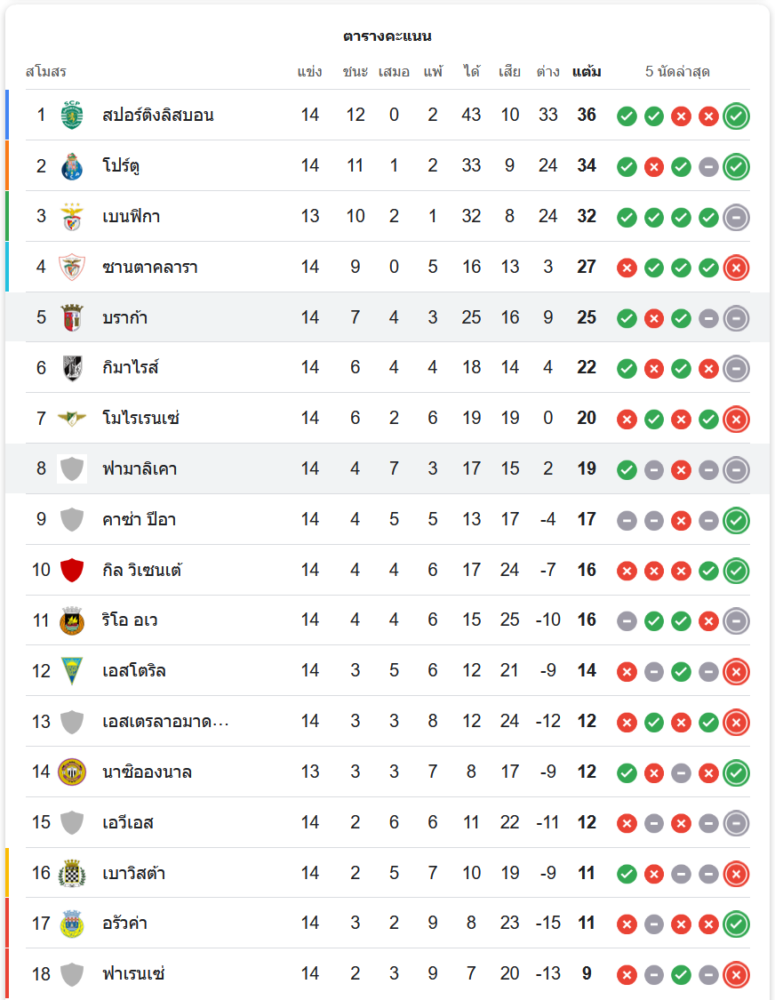Click Benfica's latest match draw indicator
The width and height of the screenshot is (775, 1000).
(x=736, y=216)
